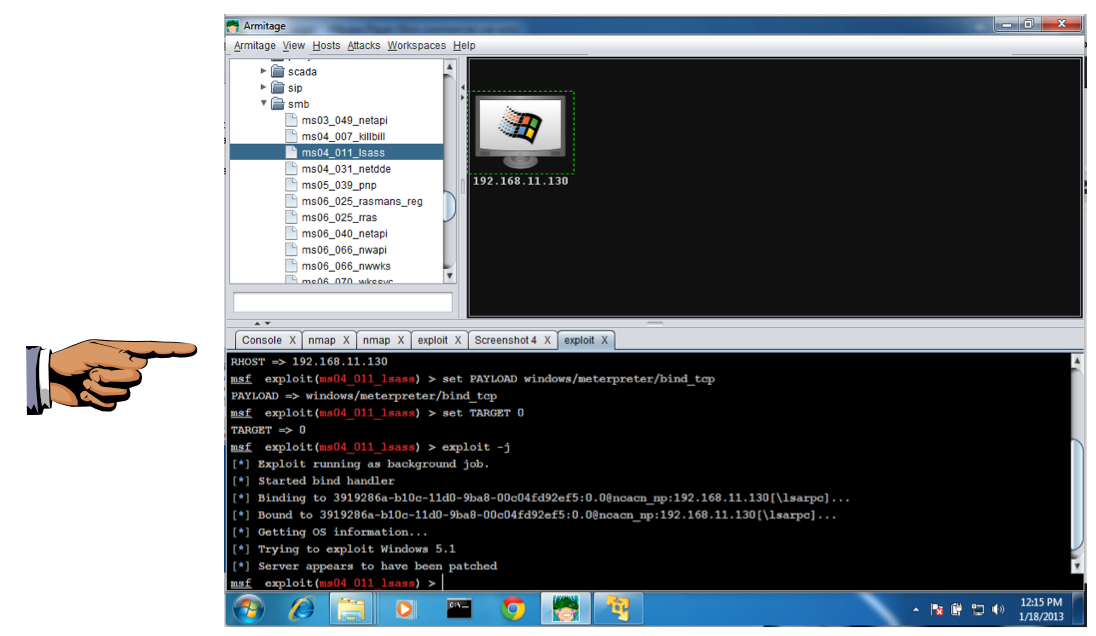Select the 192.168.11.130 Windows host icon
1096x636 pixels.
click(521, 132)
